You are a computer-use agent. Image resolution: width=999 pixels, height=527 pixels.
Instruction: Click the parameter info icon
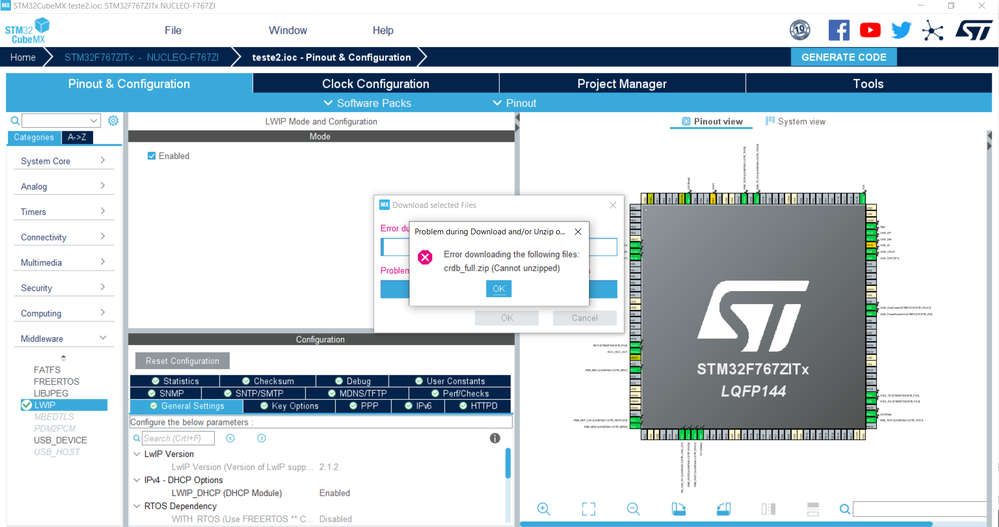495,438
